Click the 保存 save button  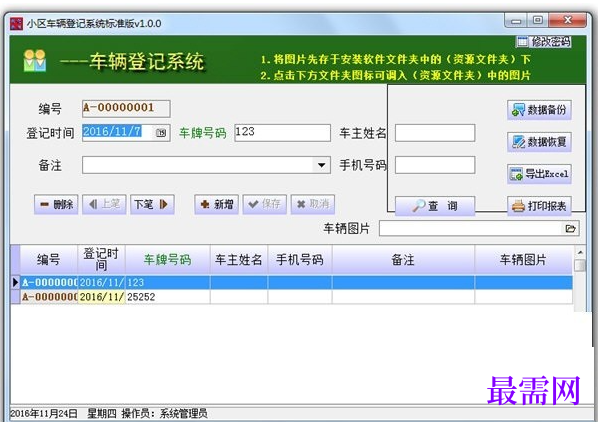264,204
